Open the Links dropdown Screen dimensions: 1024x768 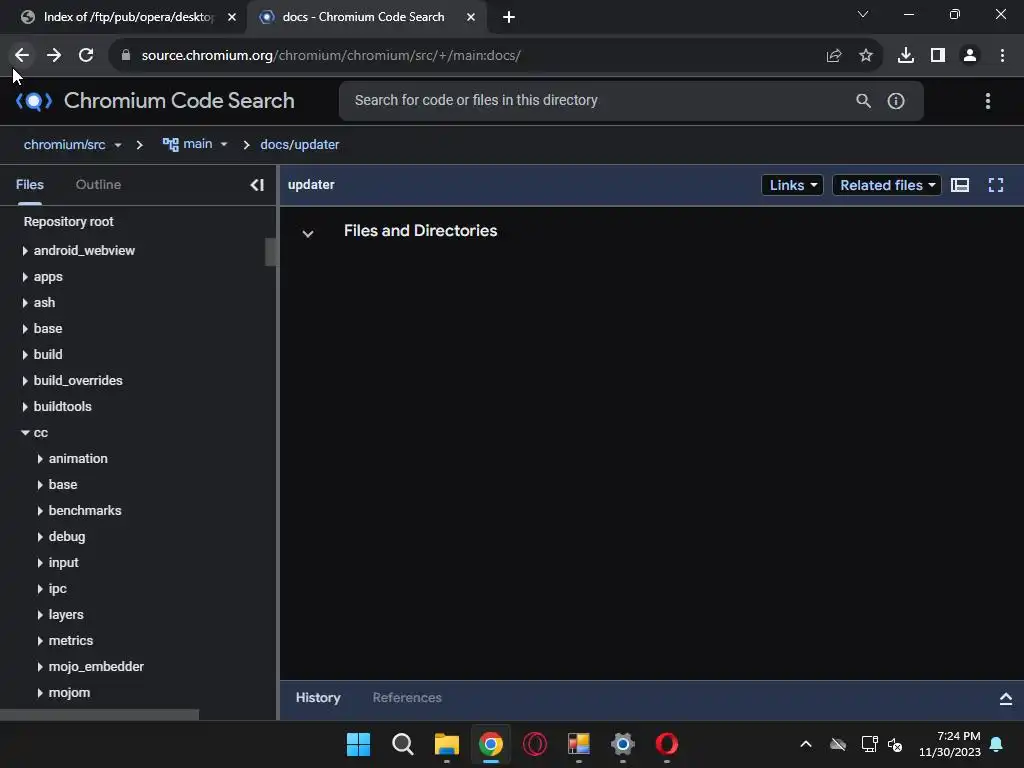pos(792,185)
